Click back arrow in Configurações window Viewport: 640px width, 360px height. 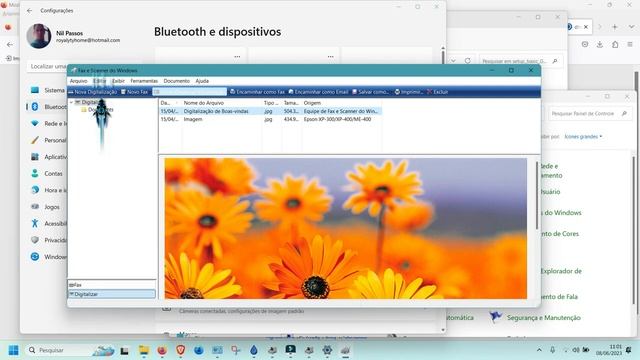pyautogui.click(x=29, y=11)
